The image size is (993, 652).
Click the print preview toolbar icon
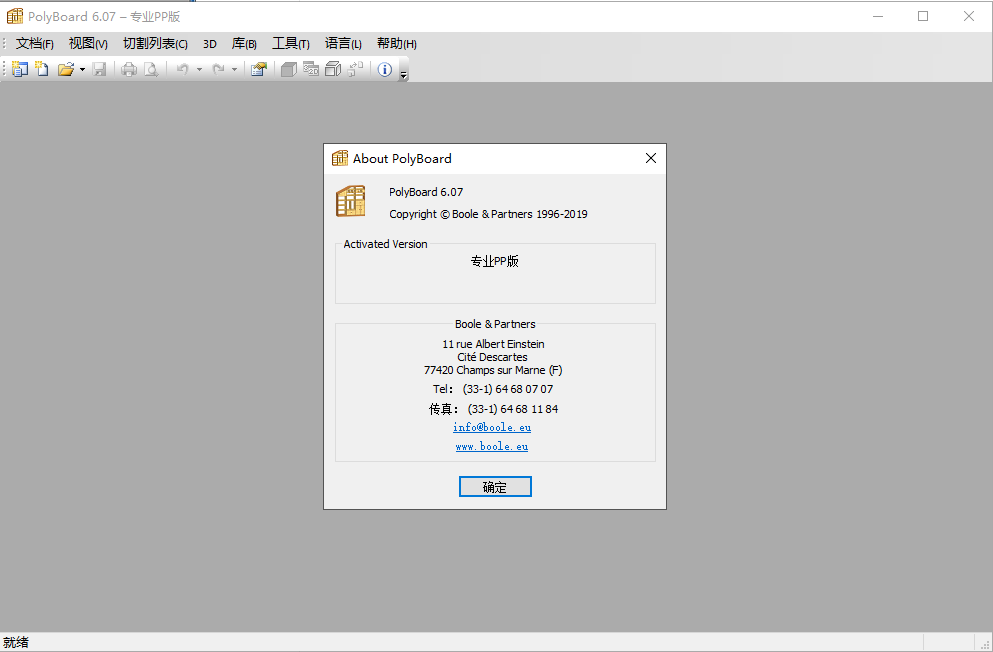point(151,69)
